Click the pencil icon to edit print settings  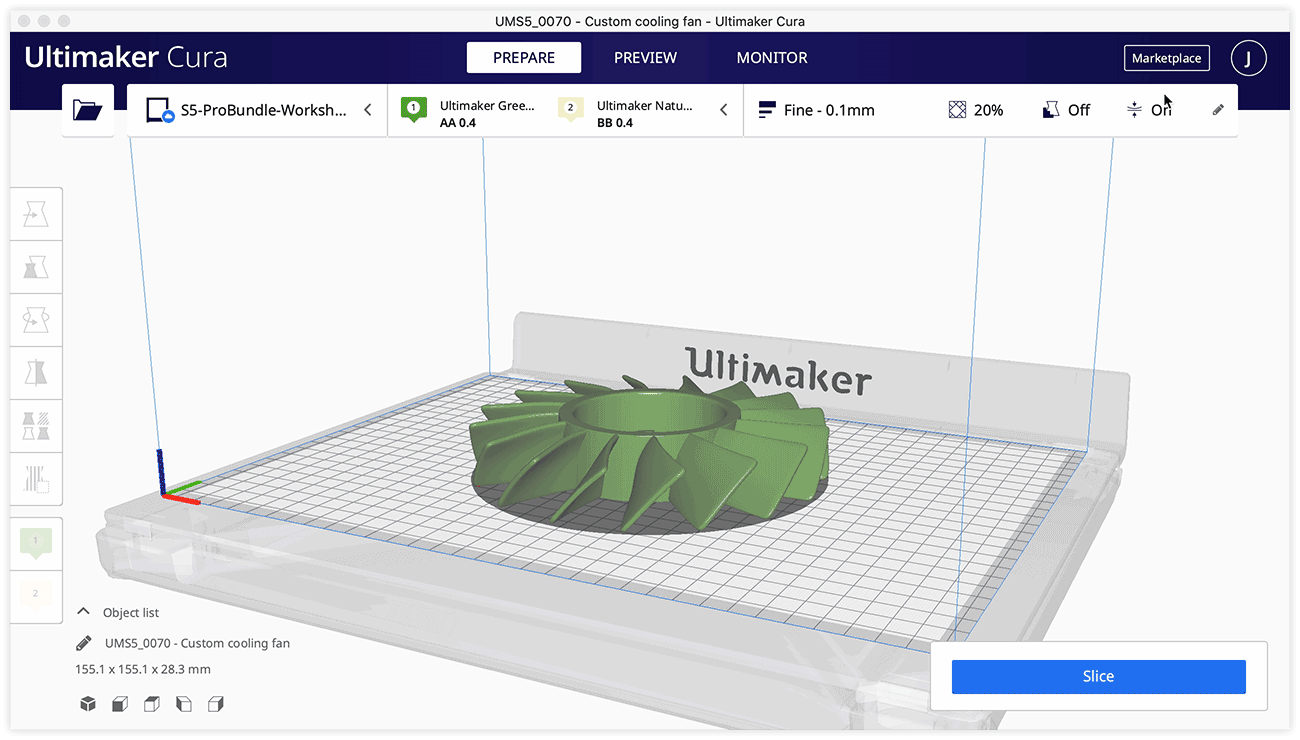click(1217, 110)
